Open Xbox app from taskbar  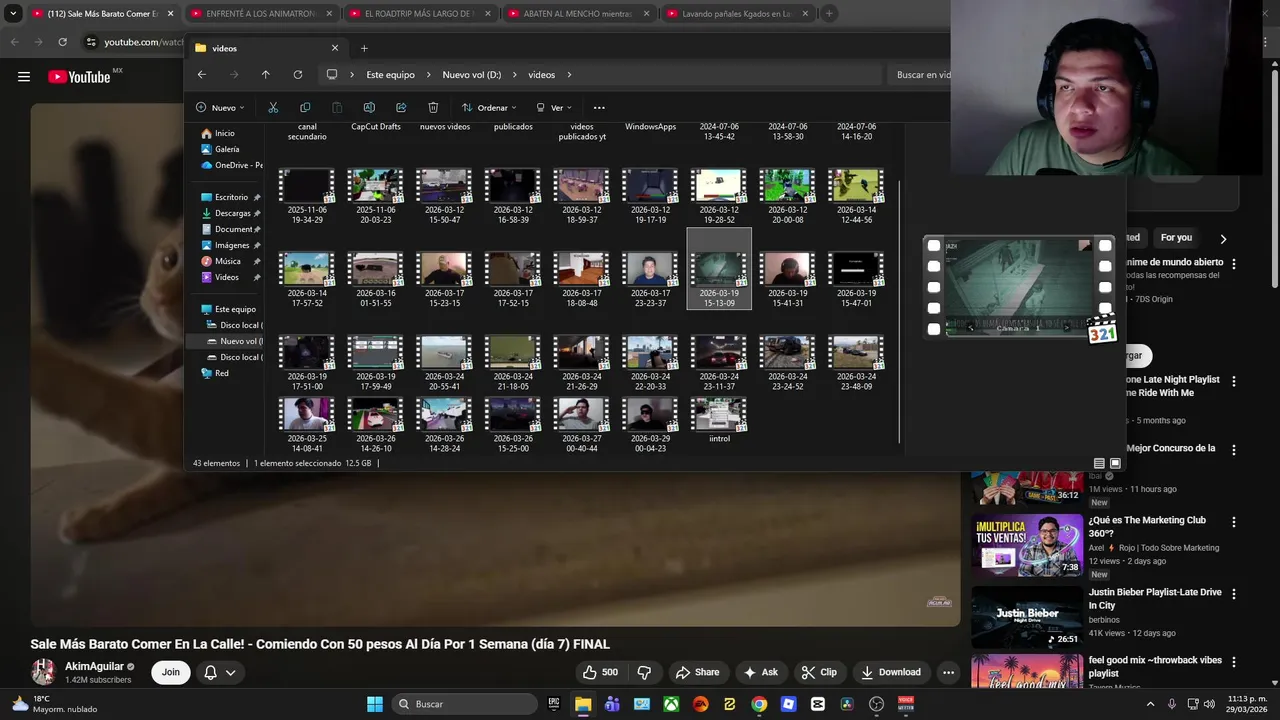pyautogui.click(x=671, y=704)
